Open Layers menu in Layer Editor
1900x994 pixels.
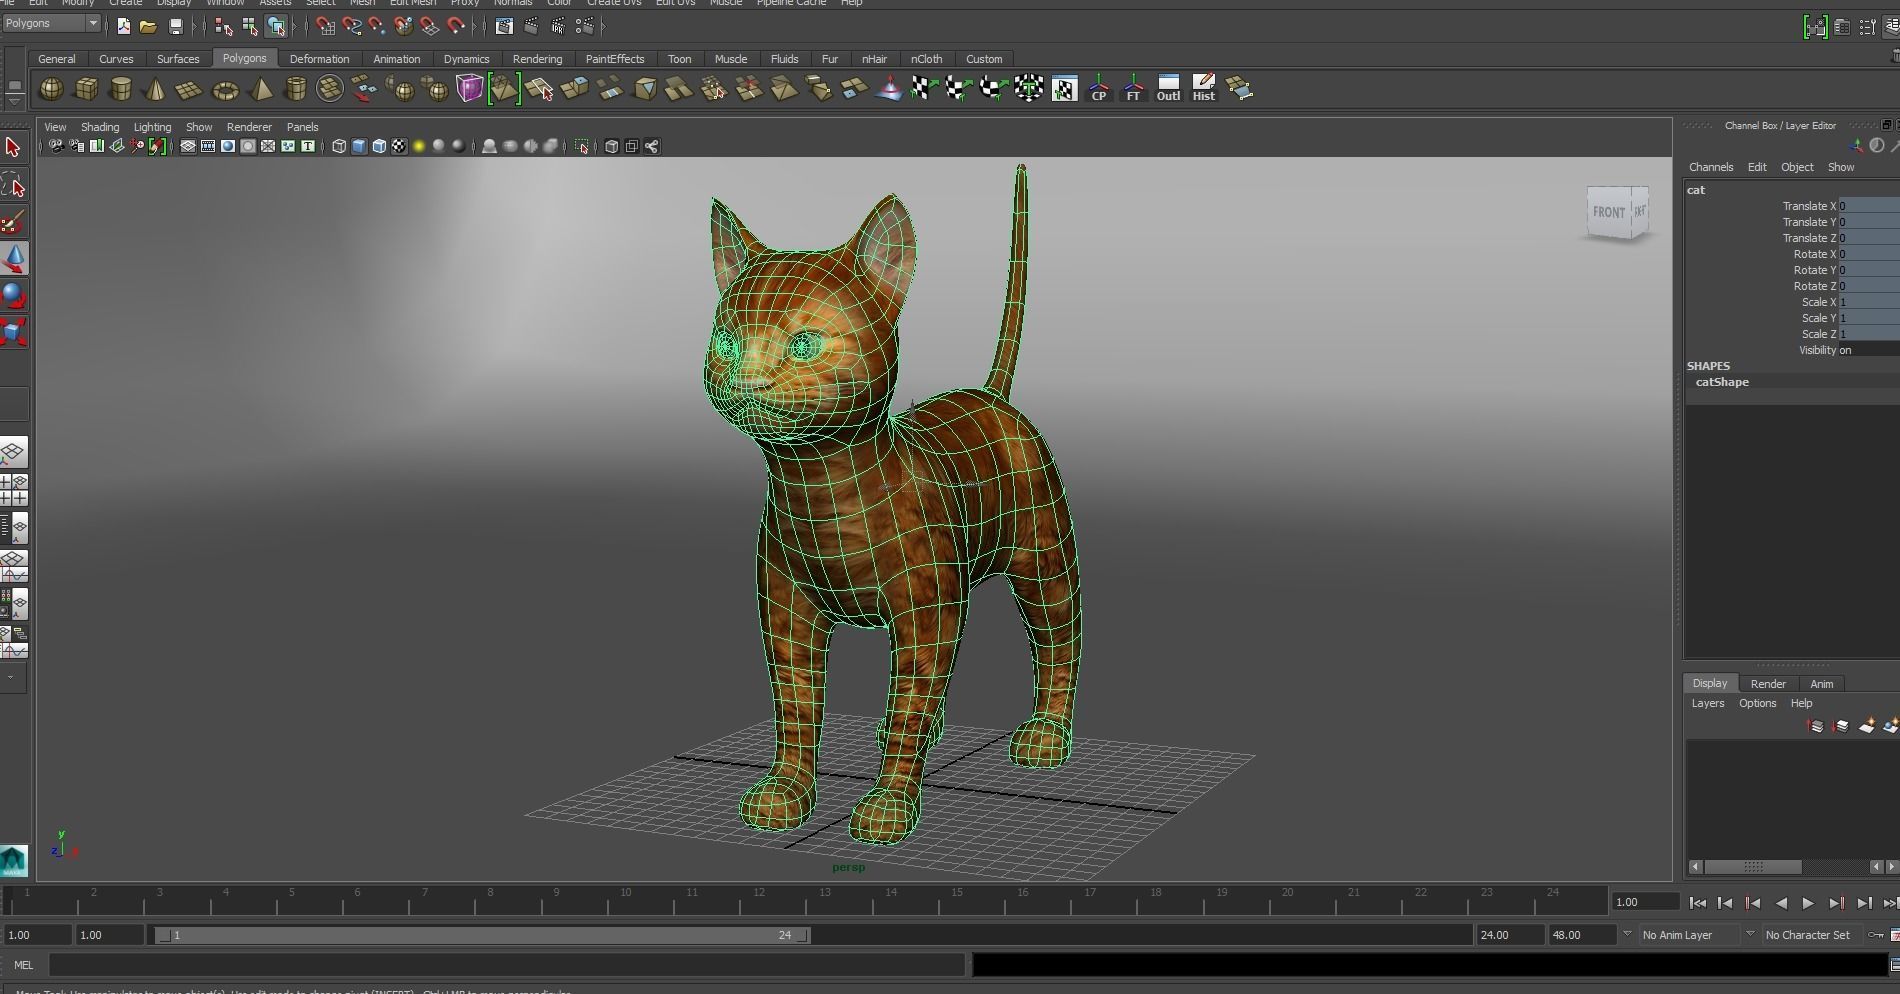[1708, 703]
